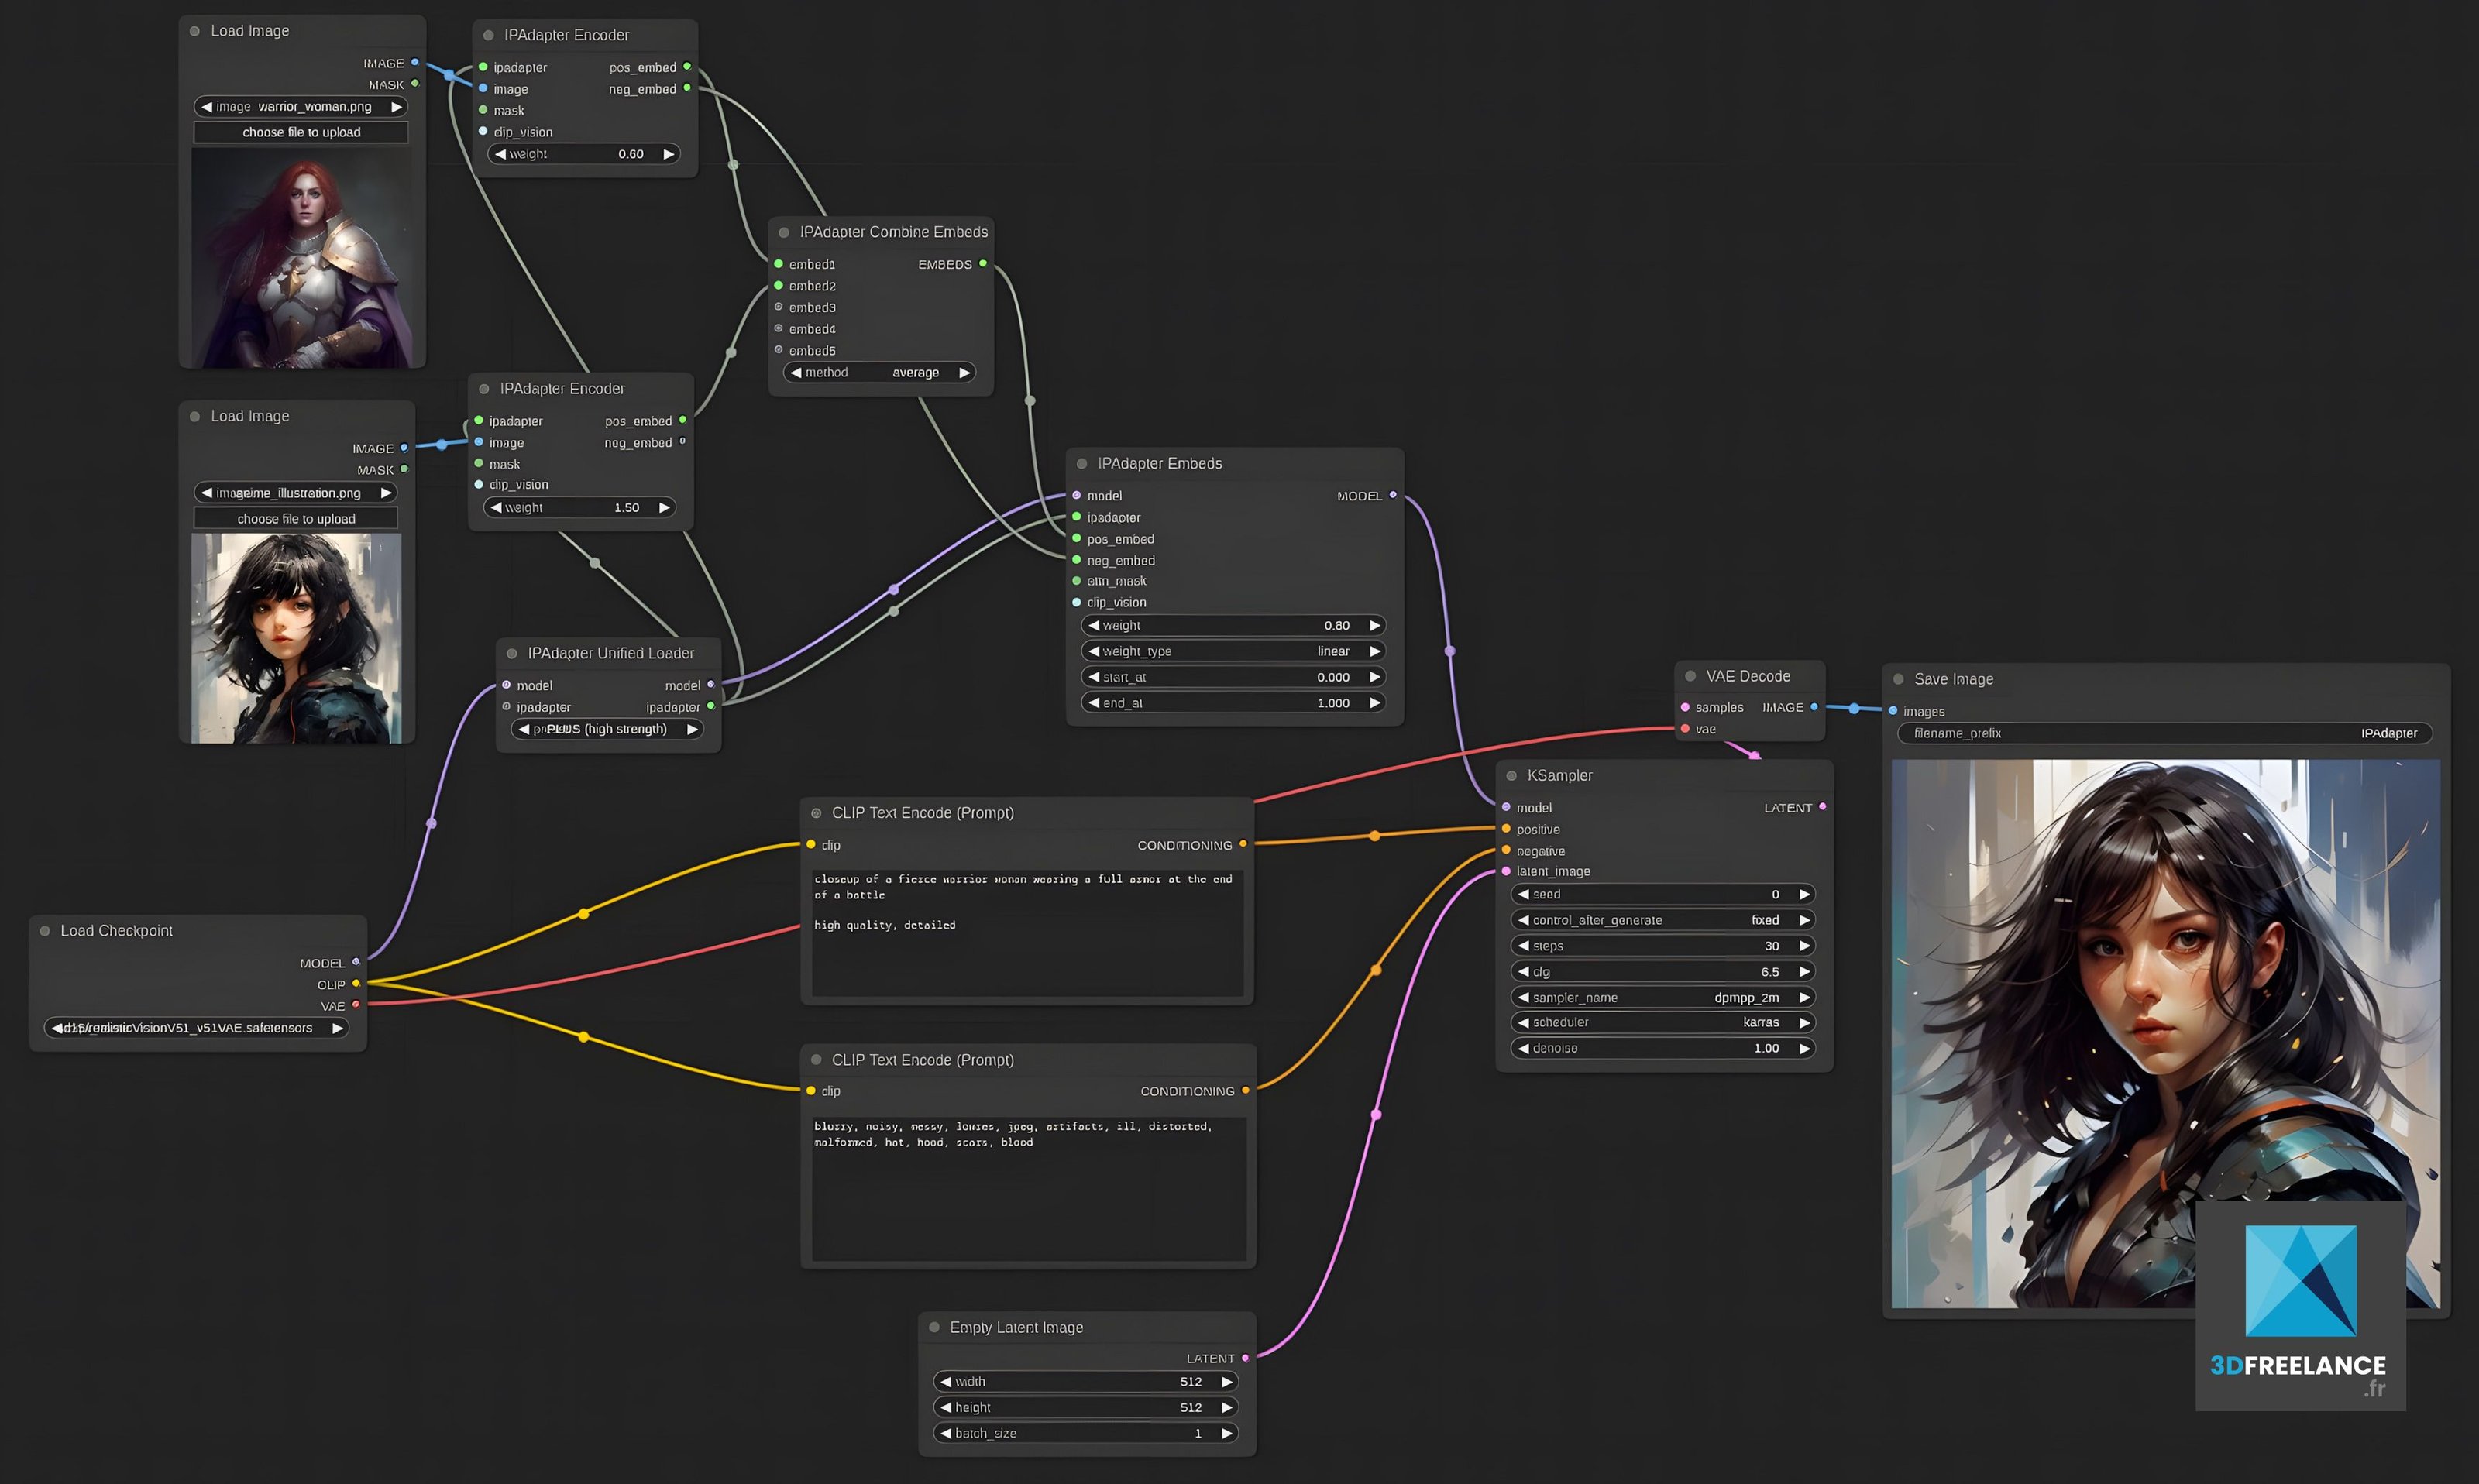Increase steps value with the right arrow
This screenshot has height=1484, width=2479.
1804,945
